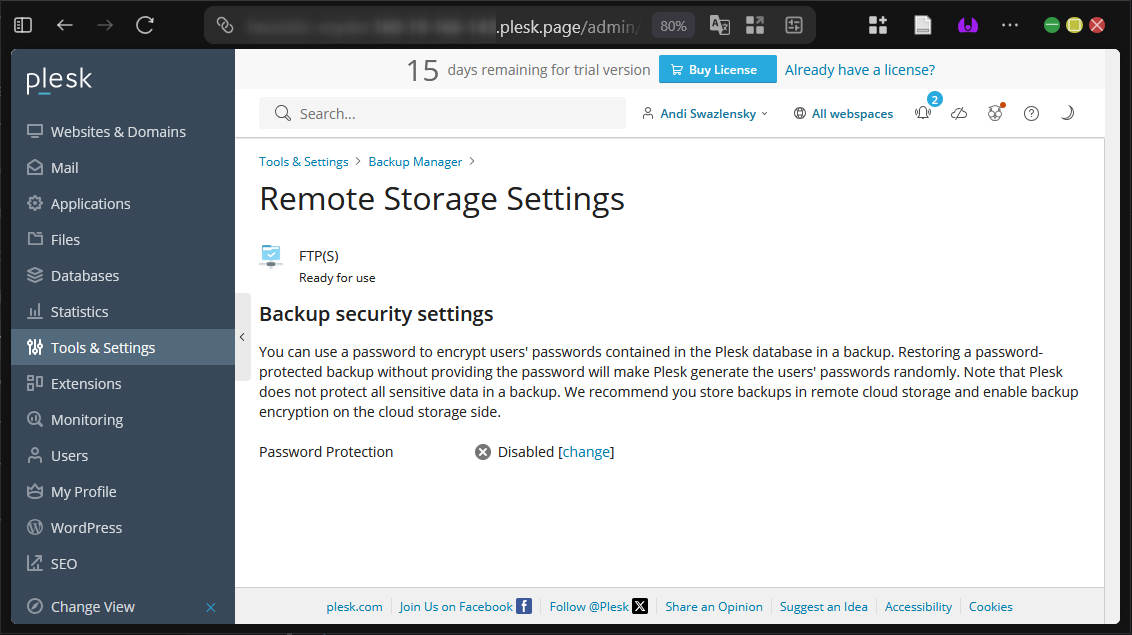Click the Disabled status icon for Password Protection

483,452
